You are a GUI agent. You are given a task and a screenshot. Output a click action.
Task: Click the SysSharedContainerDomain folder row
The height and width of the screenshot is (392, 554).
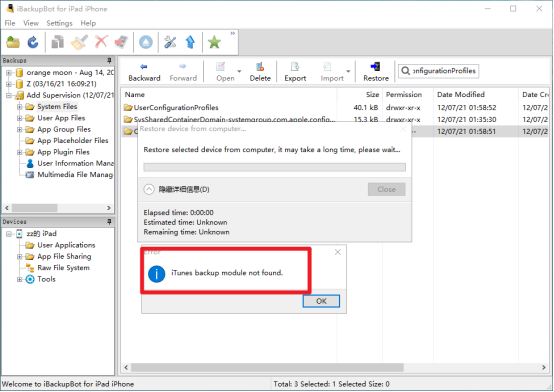tap(335, 119)
